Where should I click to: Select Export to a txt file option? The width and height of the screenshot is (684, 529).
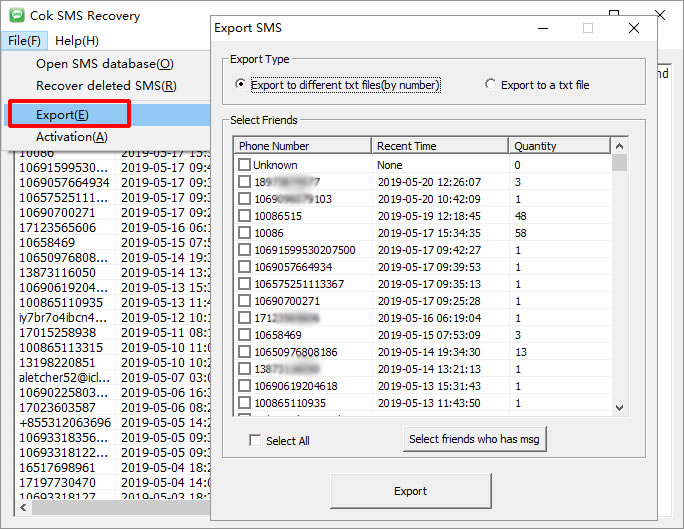click(x=490, y=85)
